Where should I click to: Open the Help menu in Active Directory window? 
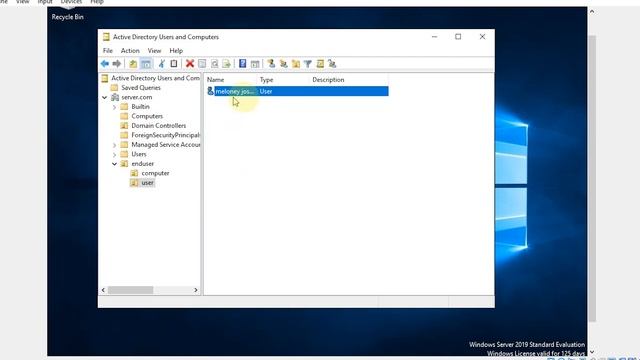point(176,51)
